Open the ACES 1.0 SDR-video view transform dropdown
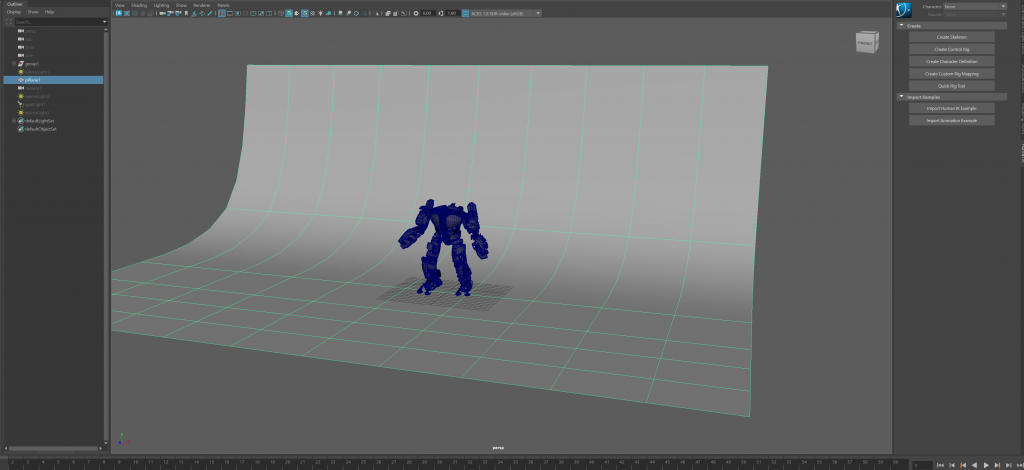The image size is (1024, 470). pyautogui.click(x=505, y=13)
